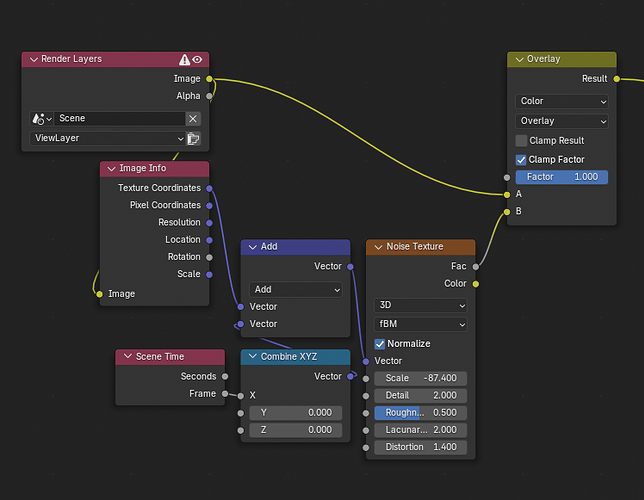Viewport: 644px width, 500px height.
Task: Click the Rotation output socket
Action: point(209,258)
